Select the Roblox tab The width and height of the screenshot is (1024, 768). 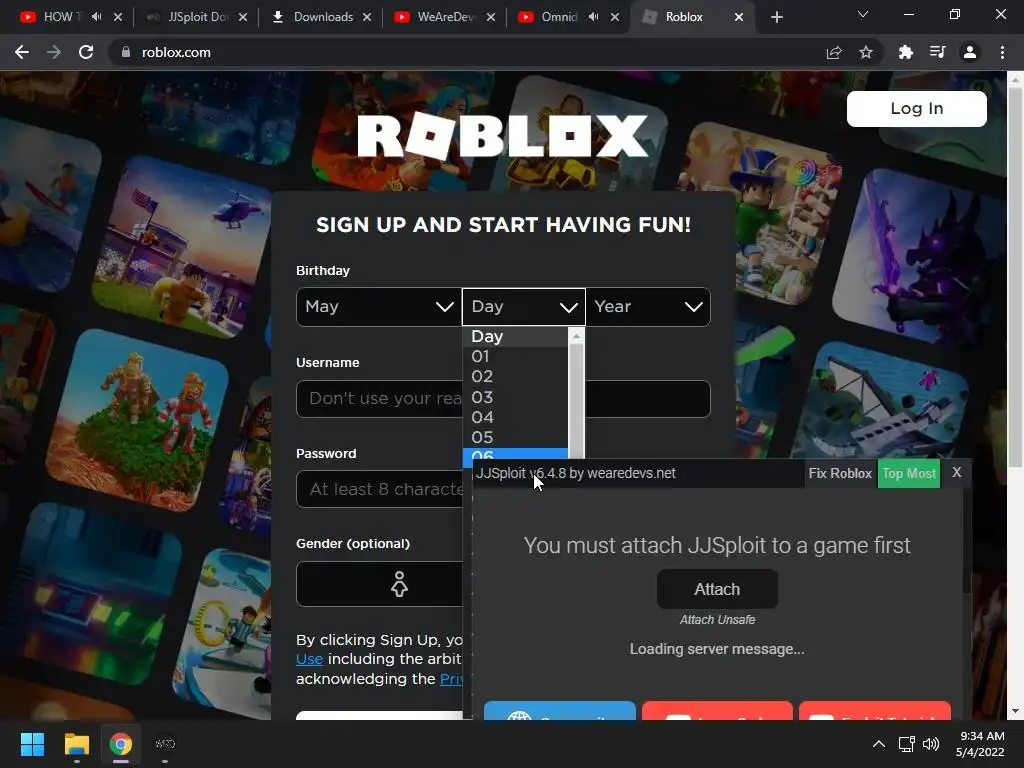(x=682, y=17)
